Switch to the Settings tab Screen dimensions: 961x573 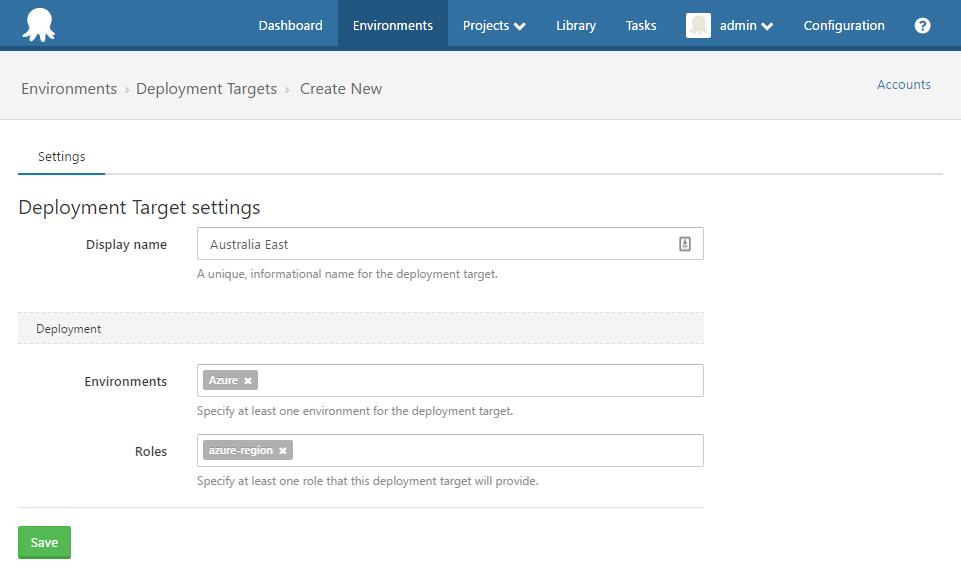pos(61,157)
